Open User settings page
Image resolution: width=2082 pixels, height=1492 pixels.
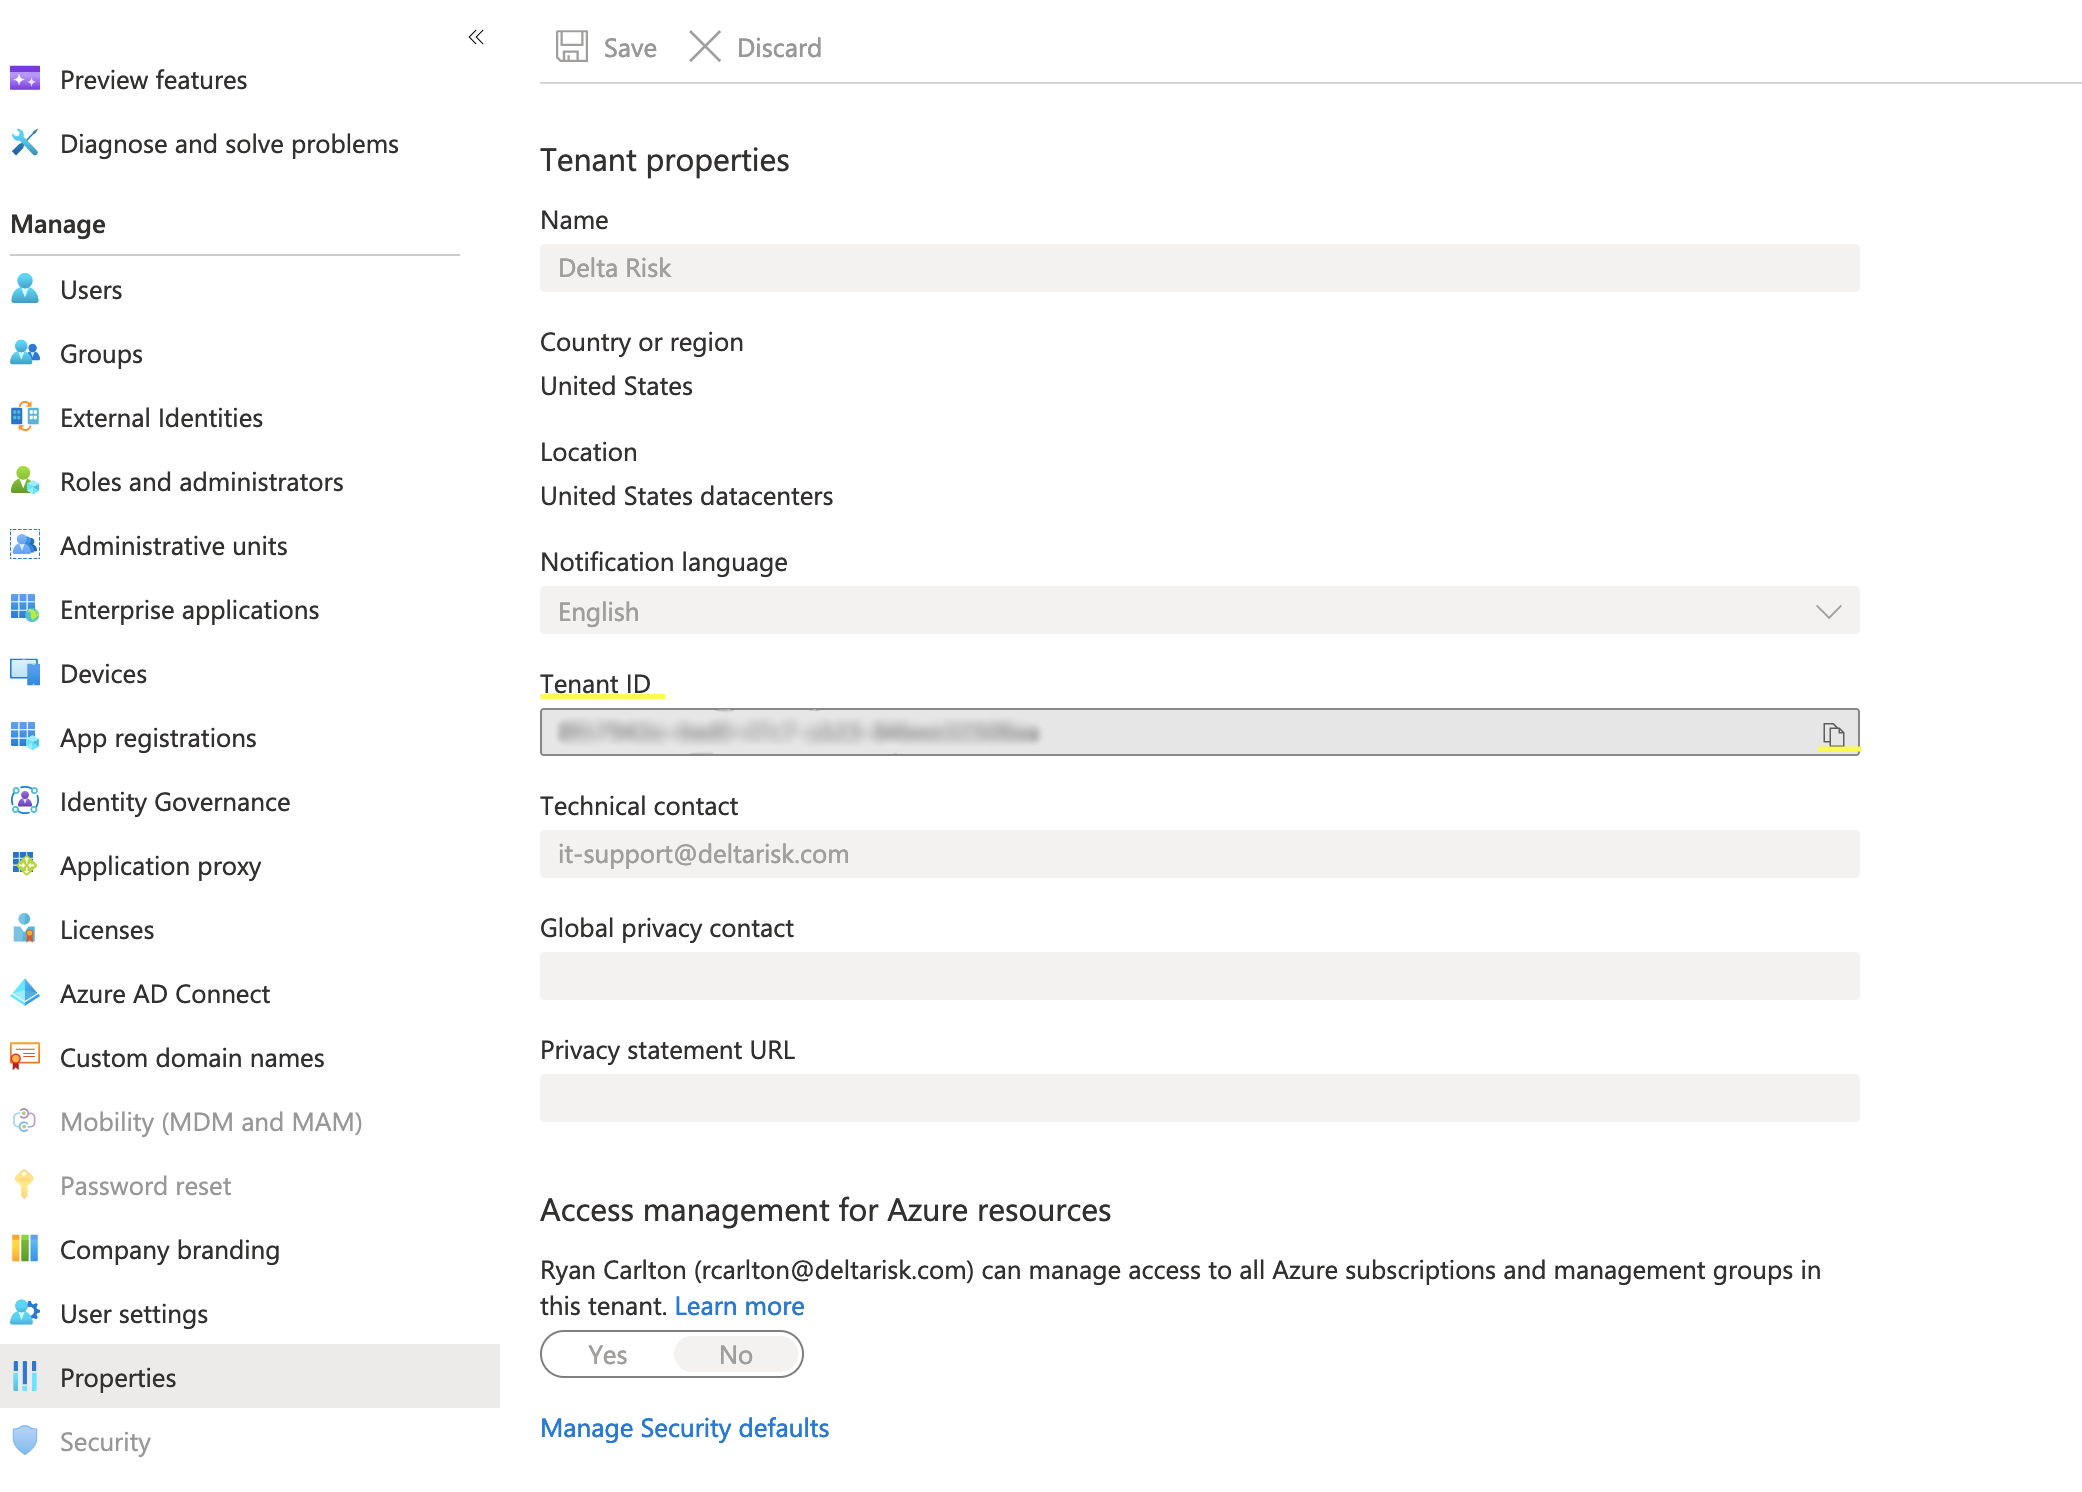[134, 1314]
